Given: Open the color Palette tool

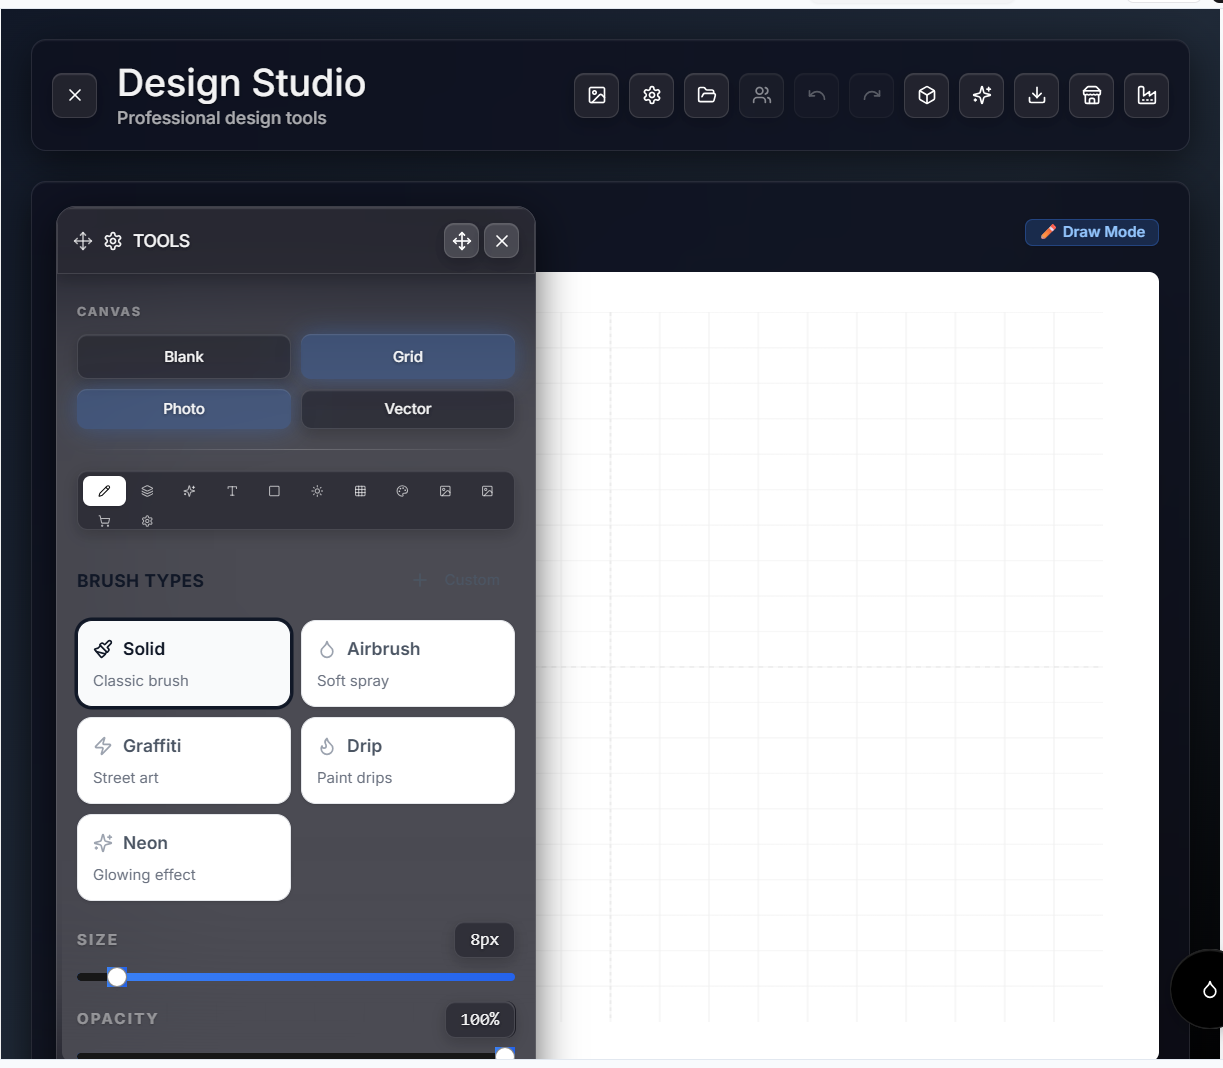Looking at the screenshot, I should pyautogui.click(x=402, y=491).
